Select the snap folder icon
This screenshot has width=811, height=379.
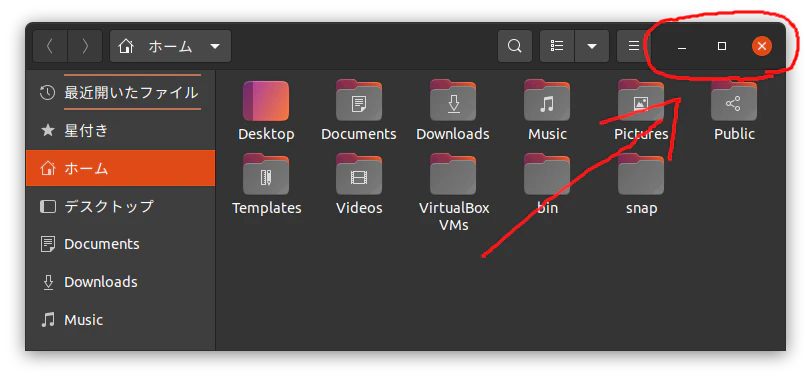tap(641, 174)
